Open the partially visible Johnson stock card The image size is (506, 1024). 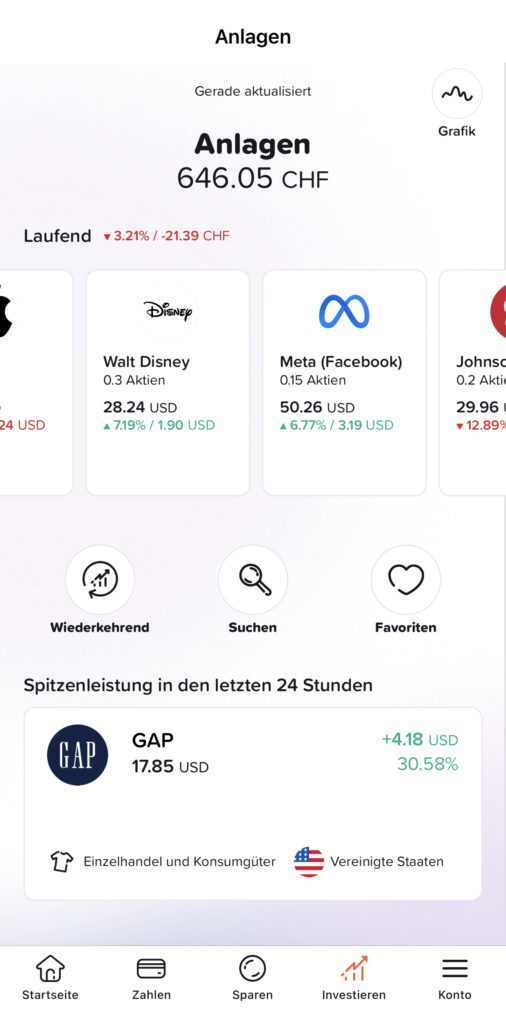pyautogui.click(x=473, y=383)
